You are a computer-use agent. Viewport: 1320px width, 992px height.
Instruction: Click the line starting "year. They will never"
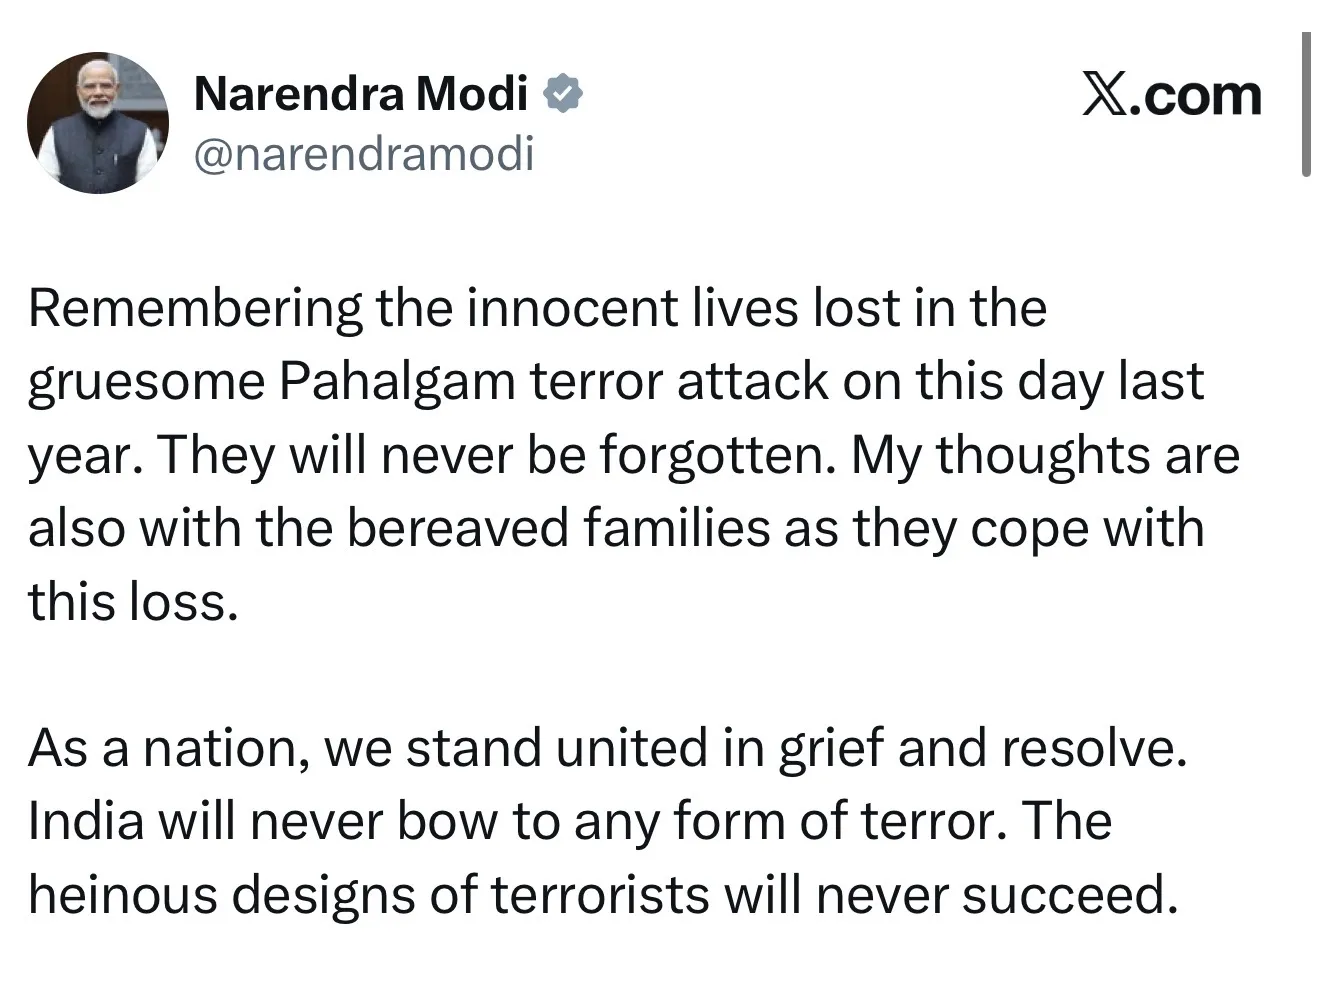633,455
